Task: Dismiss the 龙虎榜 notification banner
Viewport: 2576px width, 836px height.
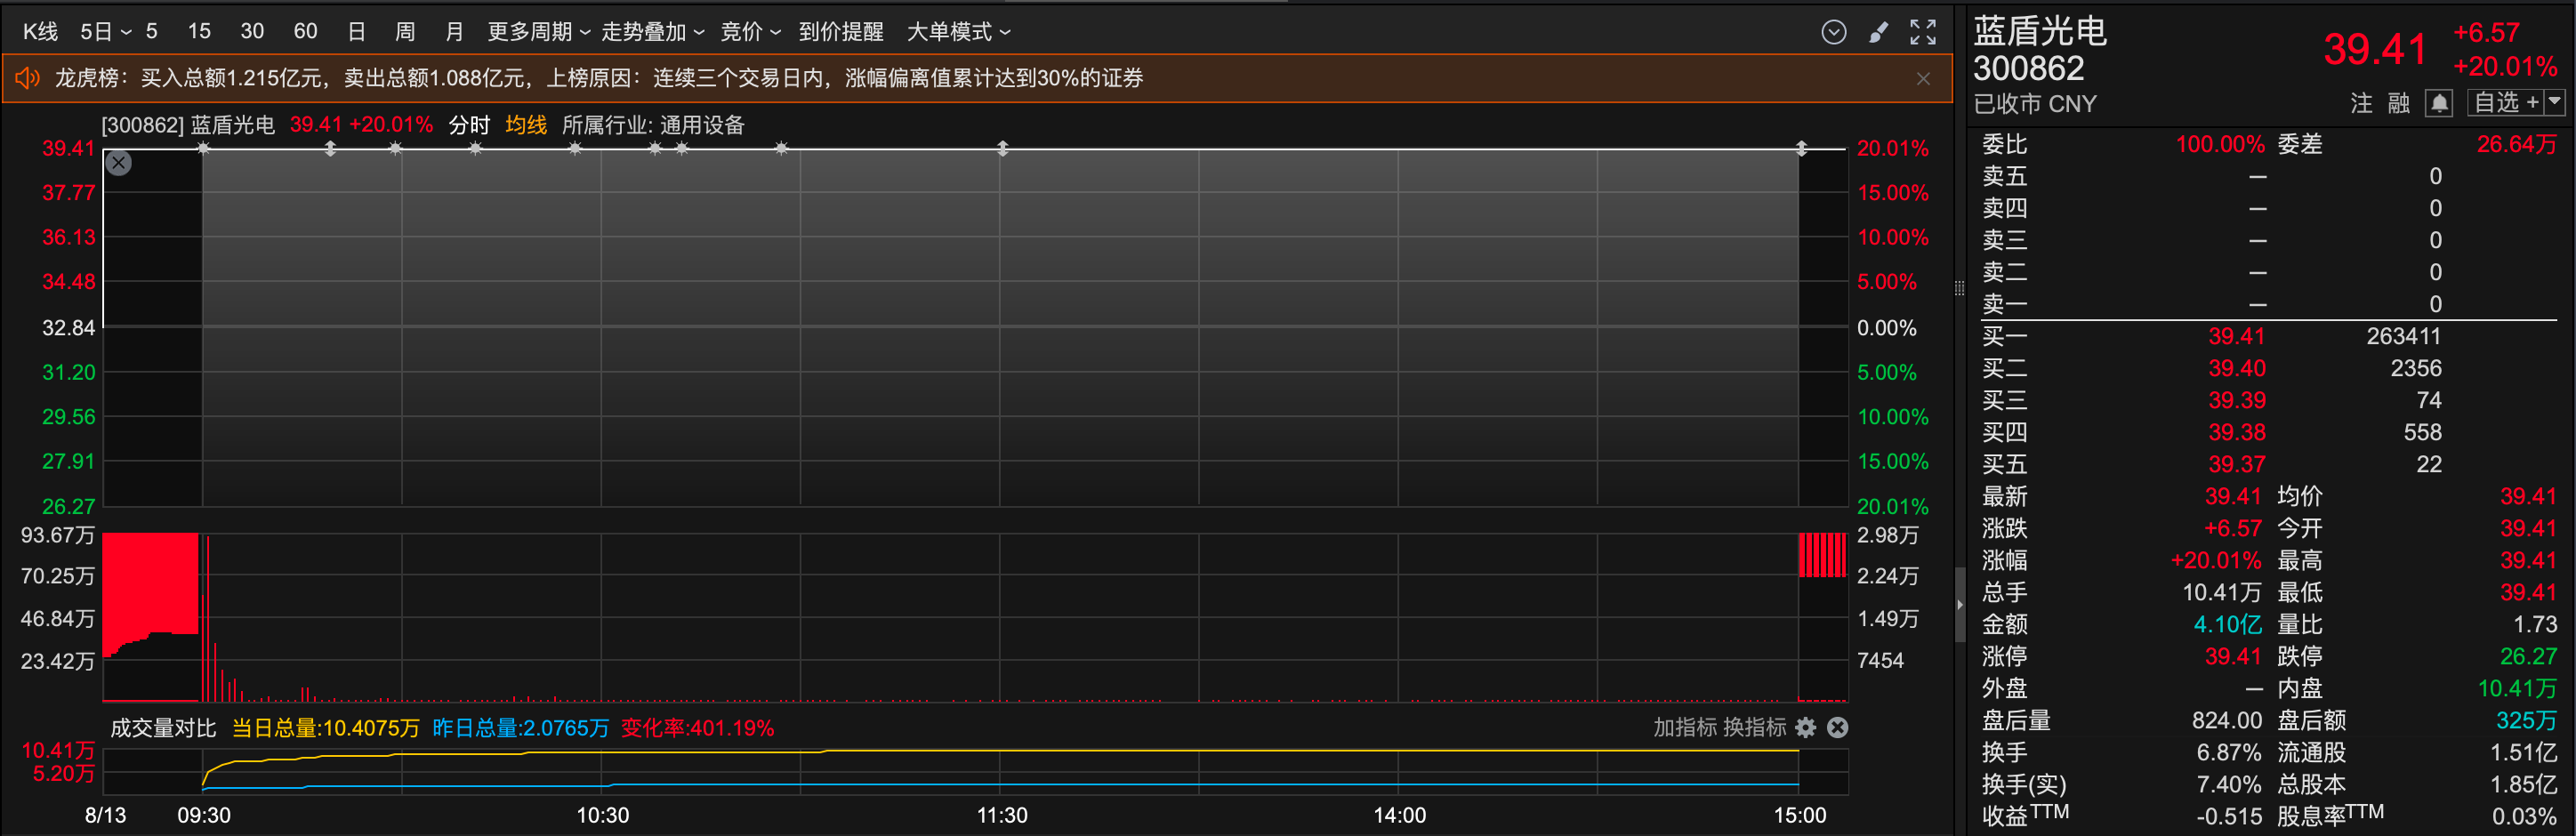Action: pyautogui.click(x=1922, y=78)
